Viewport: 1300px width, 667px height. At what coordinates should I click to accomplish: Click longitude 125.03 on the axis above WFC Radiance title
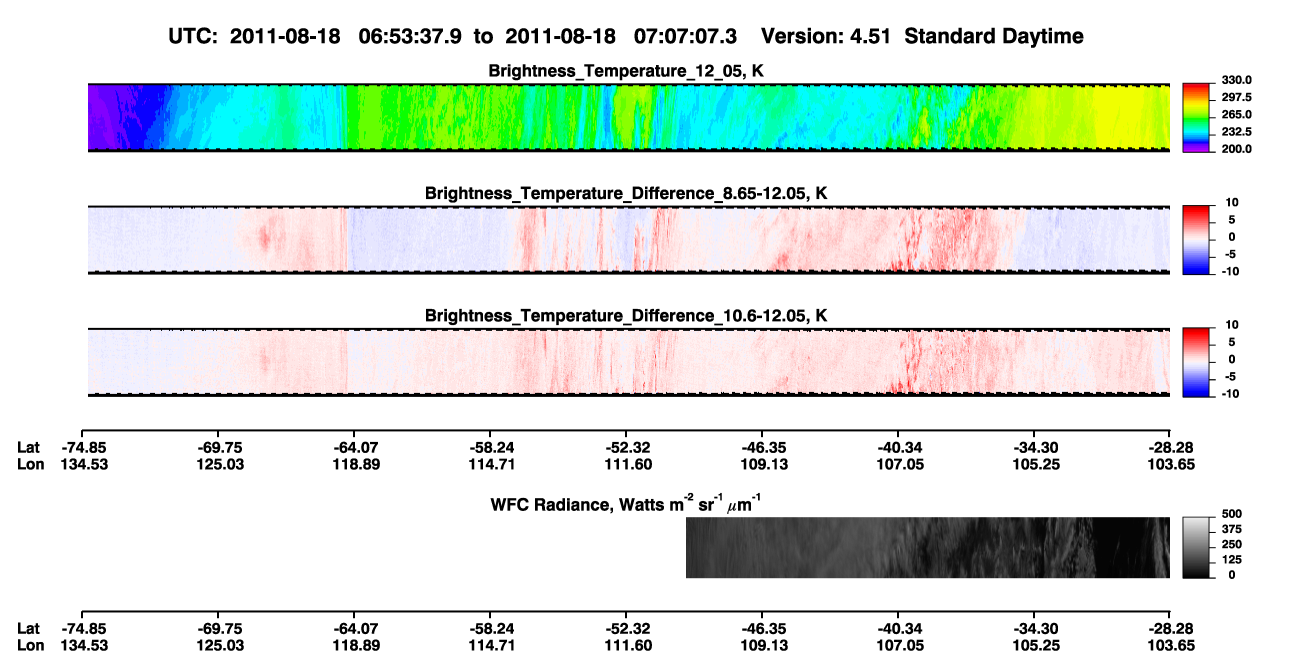click(x=219, y=464)
